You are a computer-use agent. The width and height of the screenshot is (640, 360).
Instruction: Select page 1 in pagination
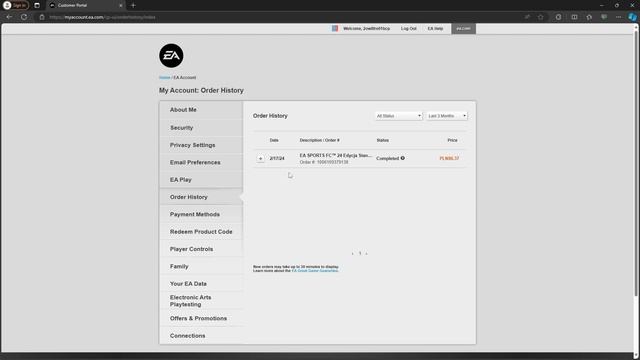(360, 253)
